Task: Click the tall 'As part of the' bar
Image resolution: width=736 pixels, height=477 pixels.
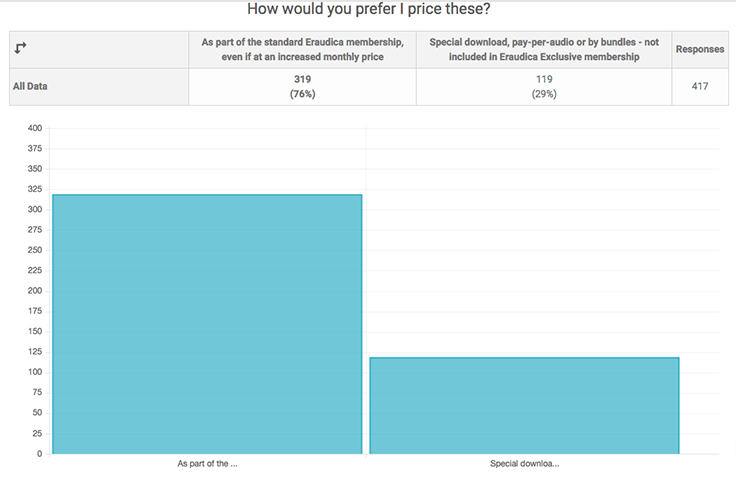Action: [x=207, y=325]
